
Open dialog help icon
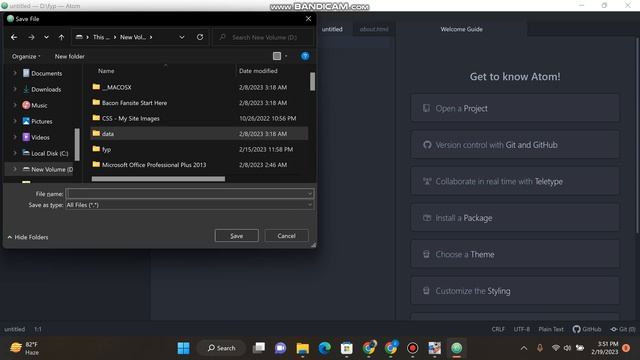(305, 56)
